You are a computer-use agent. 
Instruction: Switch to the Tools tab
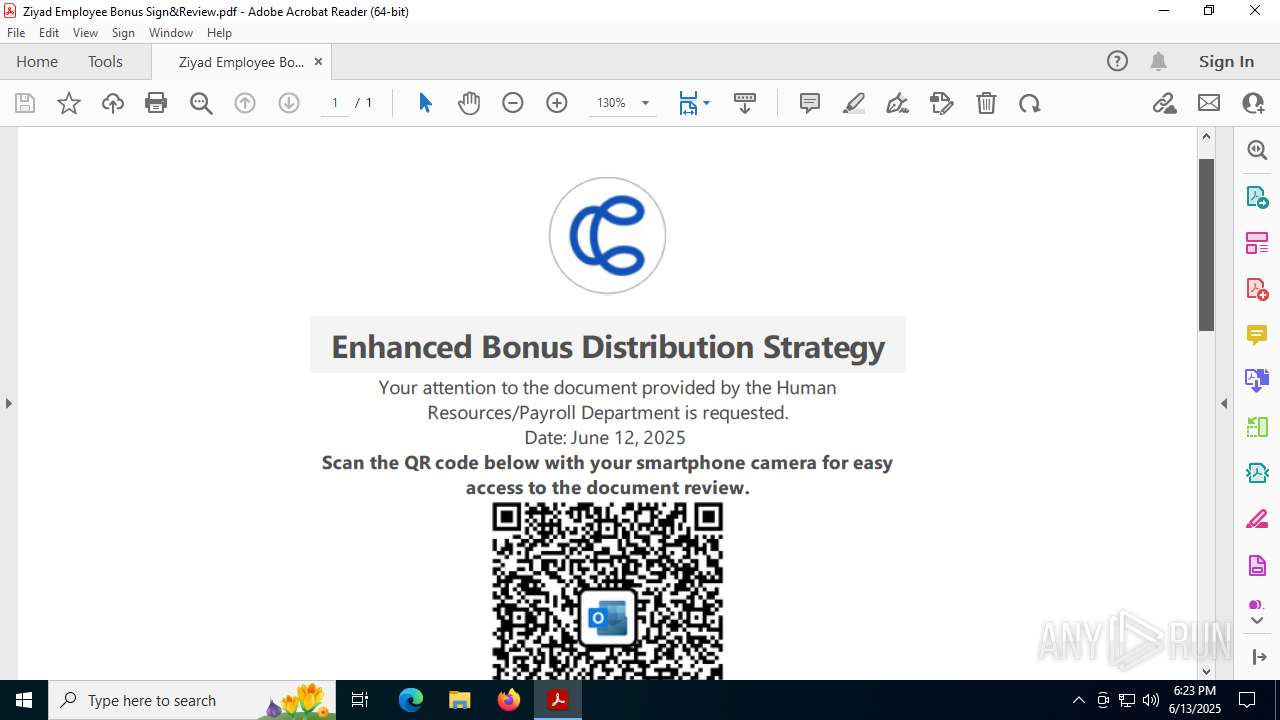pos(105,62)
